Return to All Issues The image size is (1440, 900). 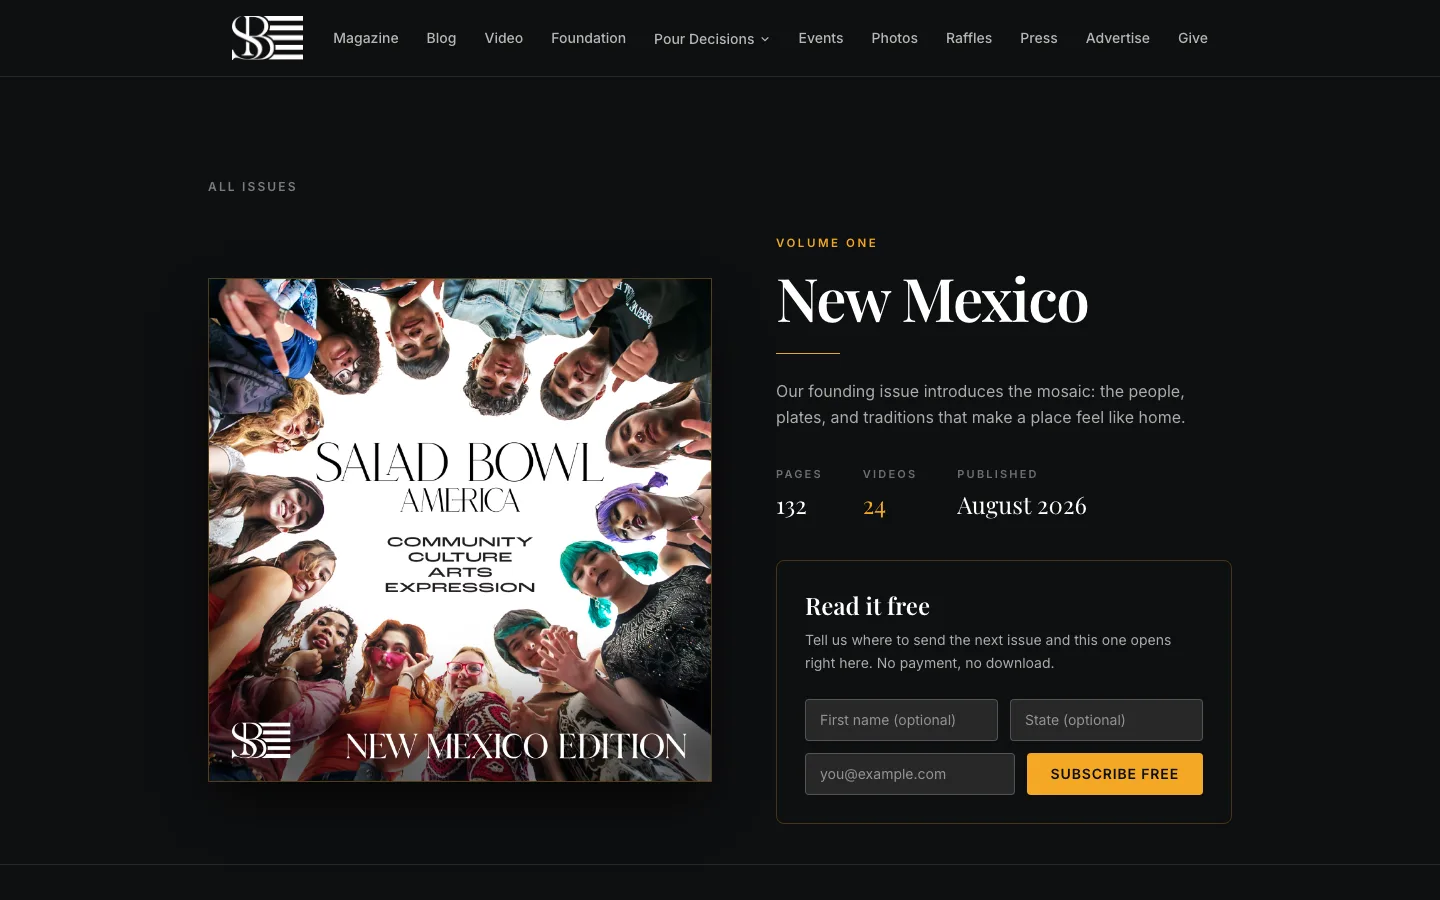(x=252, y=187)
